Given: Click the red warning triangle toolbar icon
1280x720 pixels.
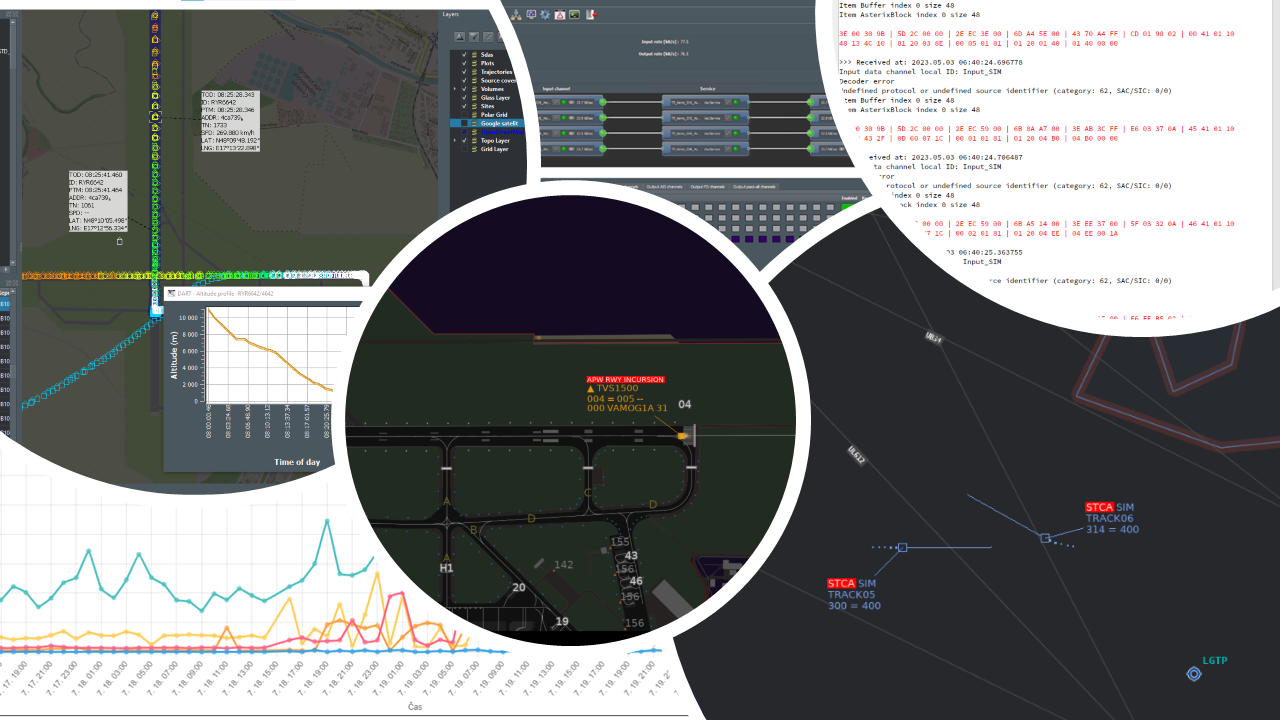Looking at the screenshot, I should pos(560,15).
